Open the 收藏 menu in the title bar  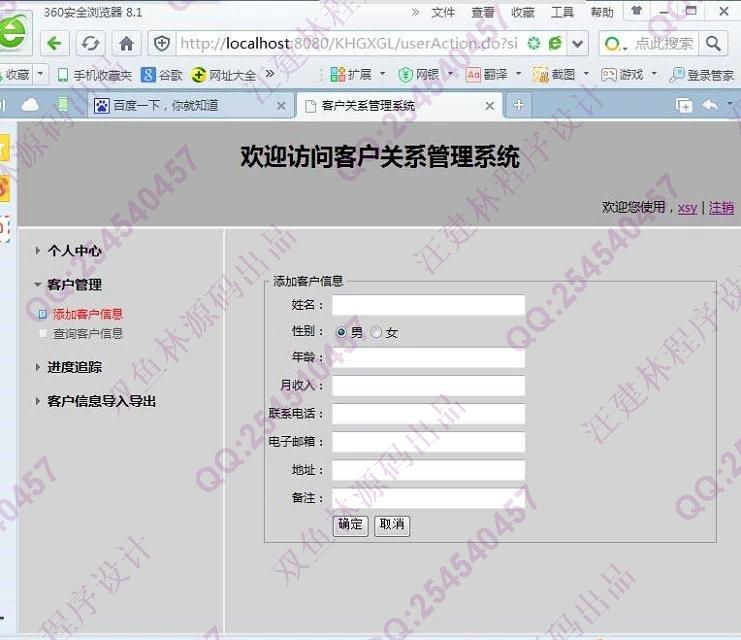tap(522, 12)
